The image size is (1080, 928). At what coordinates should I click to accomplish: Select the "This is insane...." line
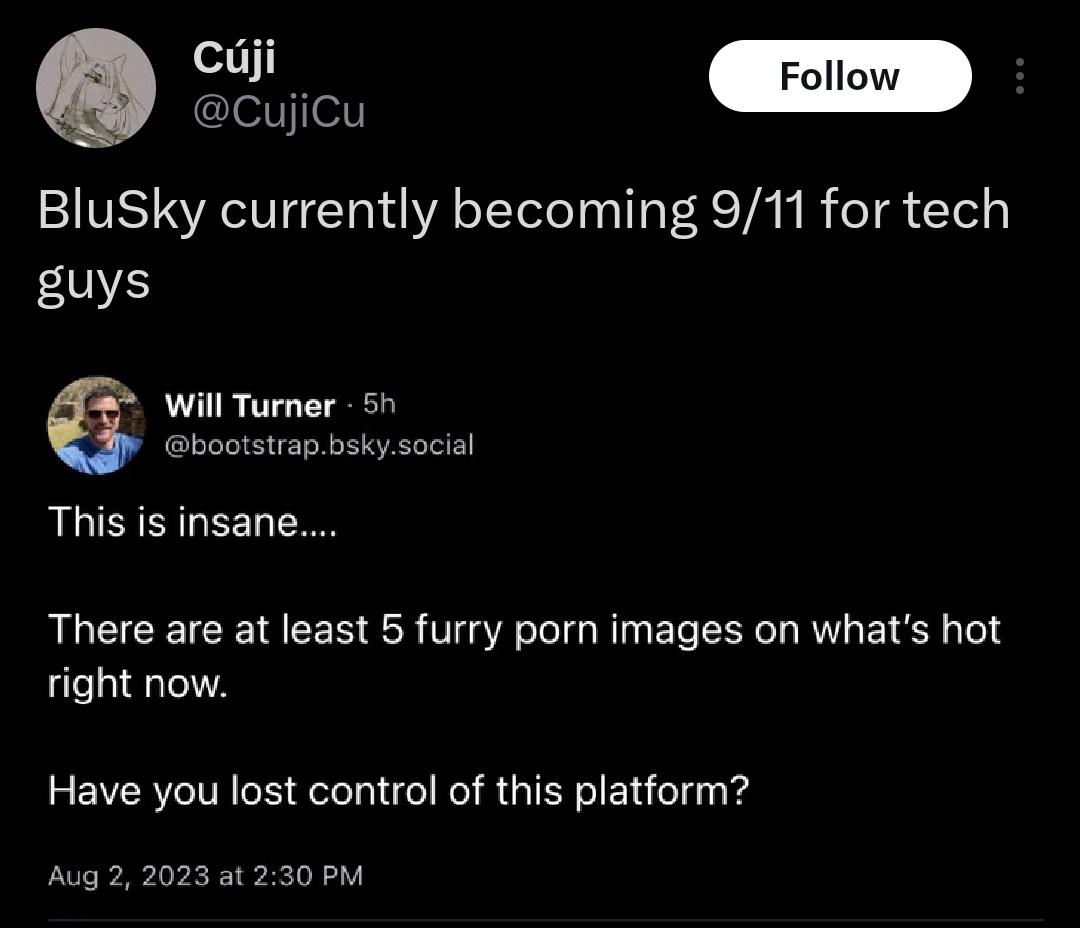pyautogui.click(x=192, y=522)
